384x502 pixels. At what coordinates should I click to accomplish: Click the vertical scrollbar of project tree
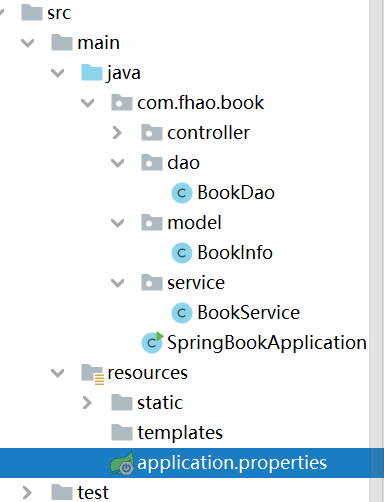(x=377, y=251)
